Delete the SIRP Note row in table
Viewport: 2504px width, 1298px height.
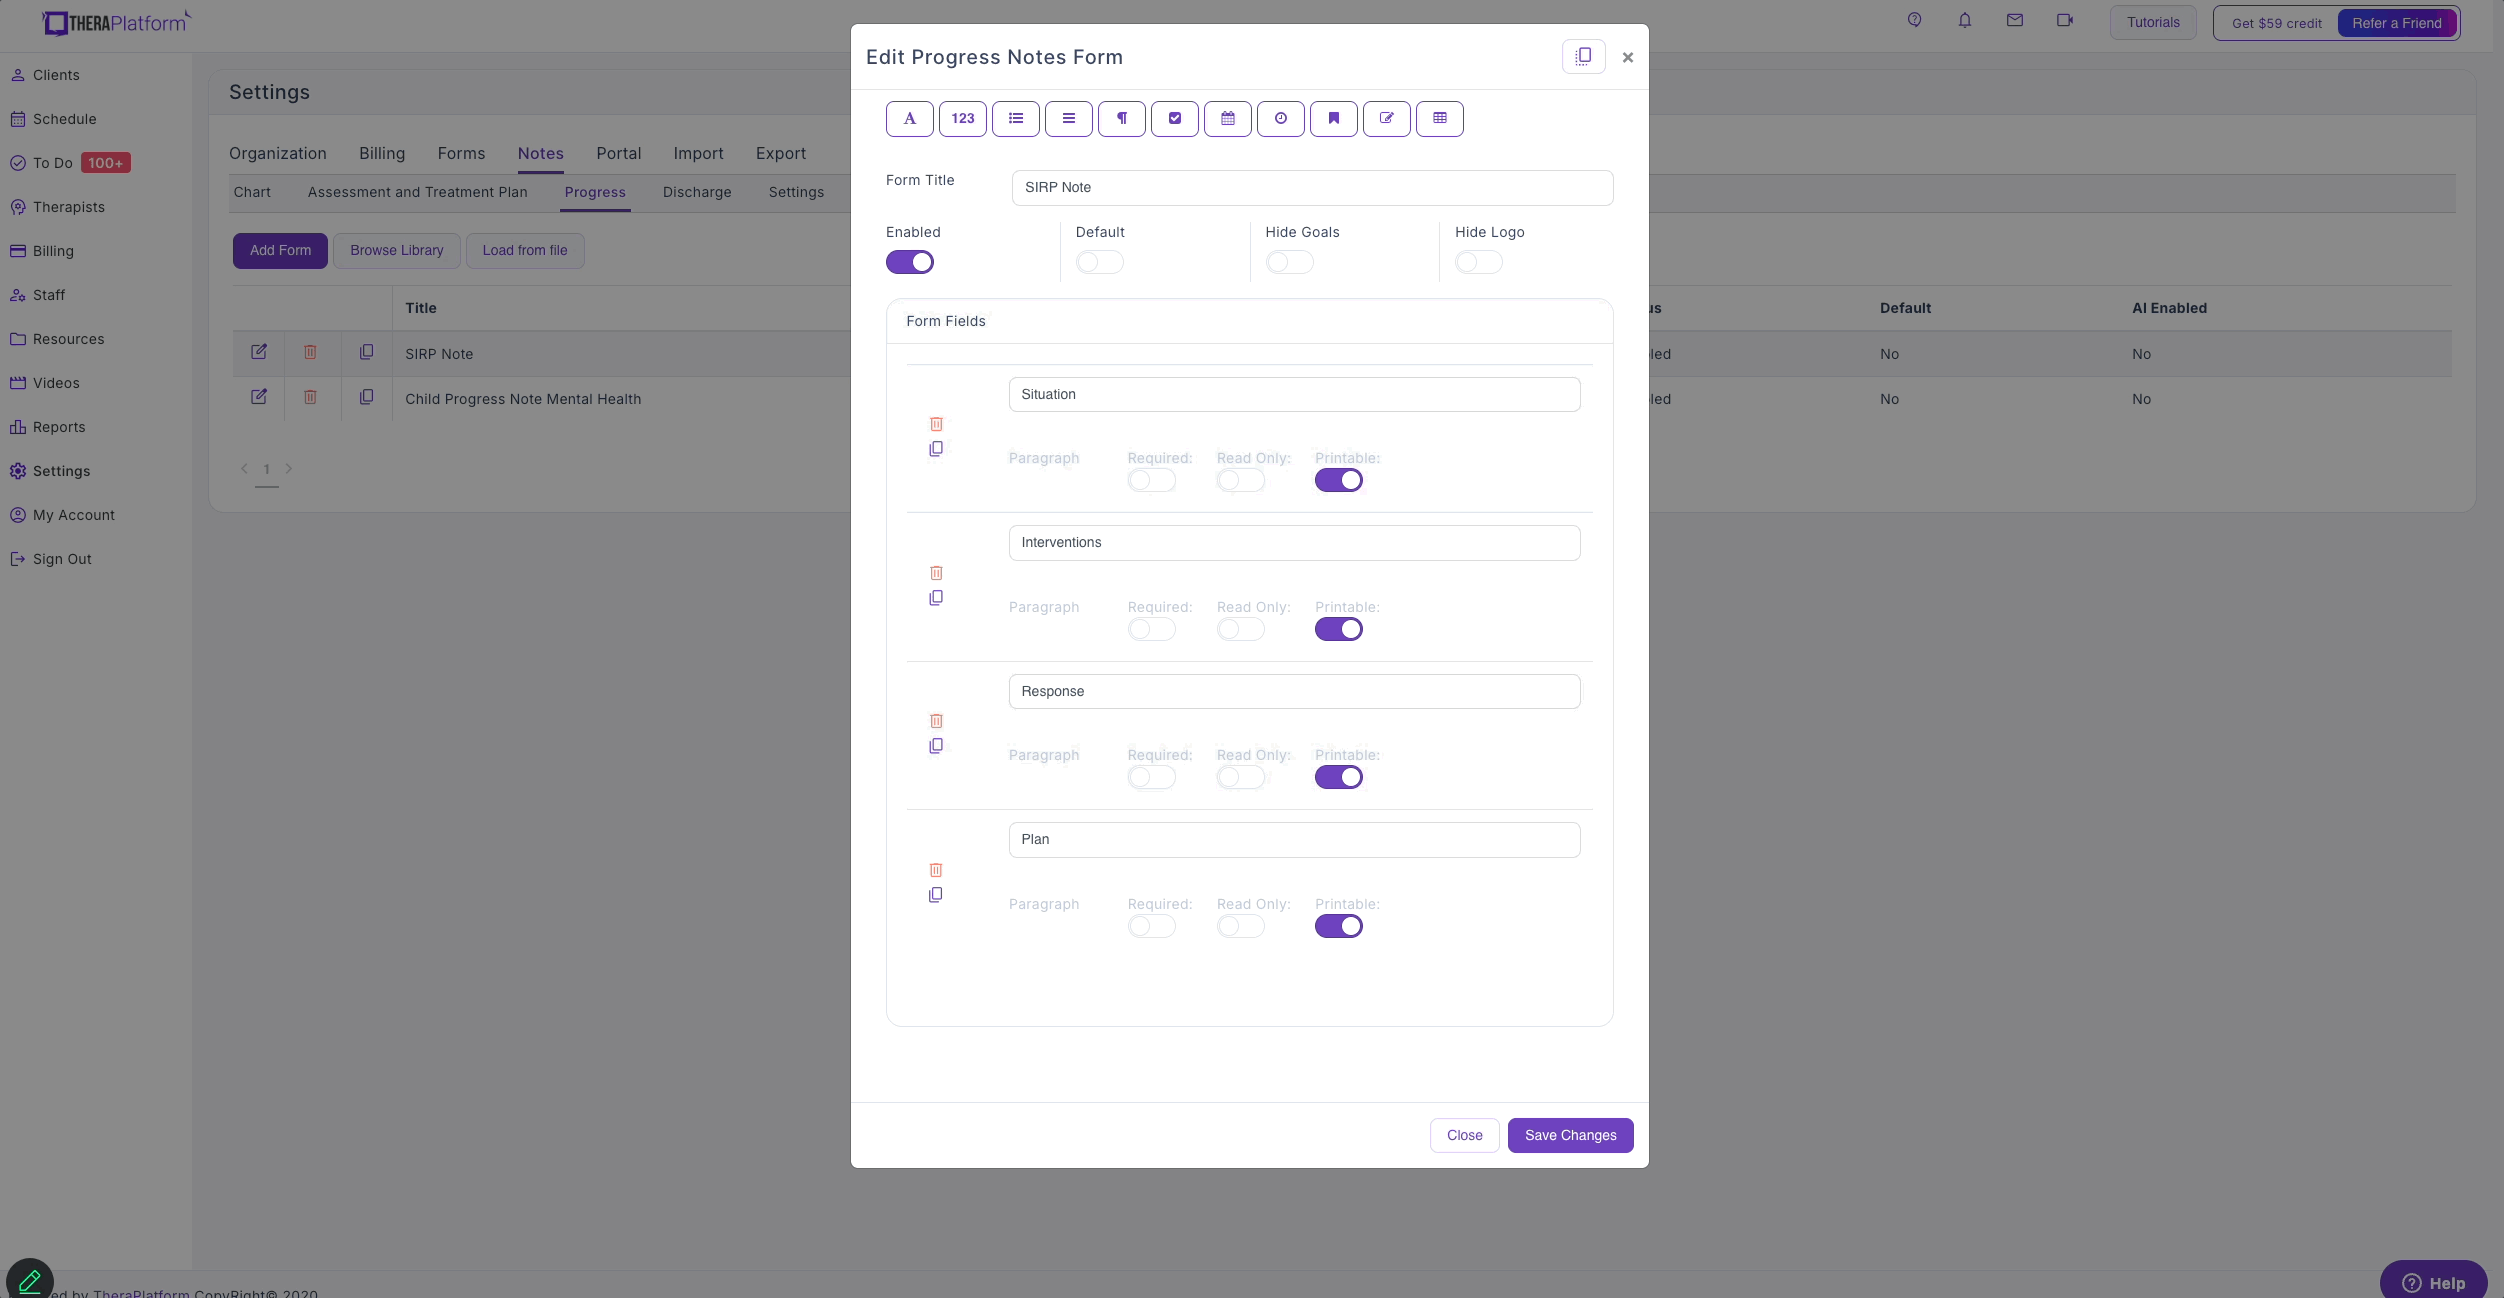click(x=310, y=352)
